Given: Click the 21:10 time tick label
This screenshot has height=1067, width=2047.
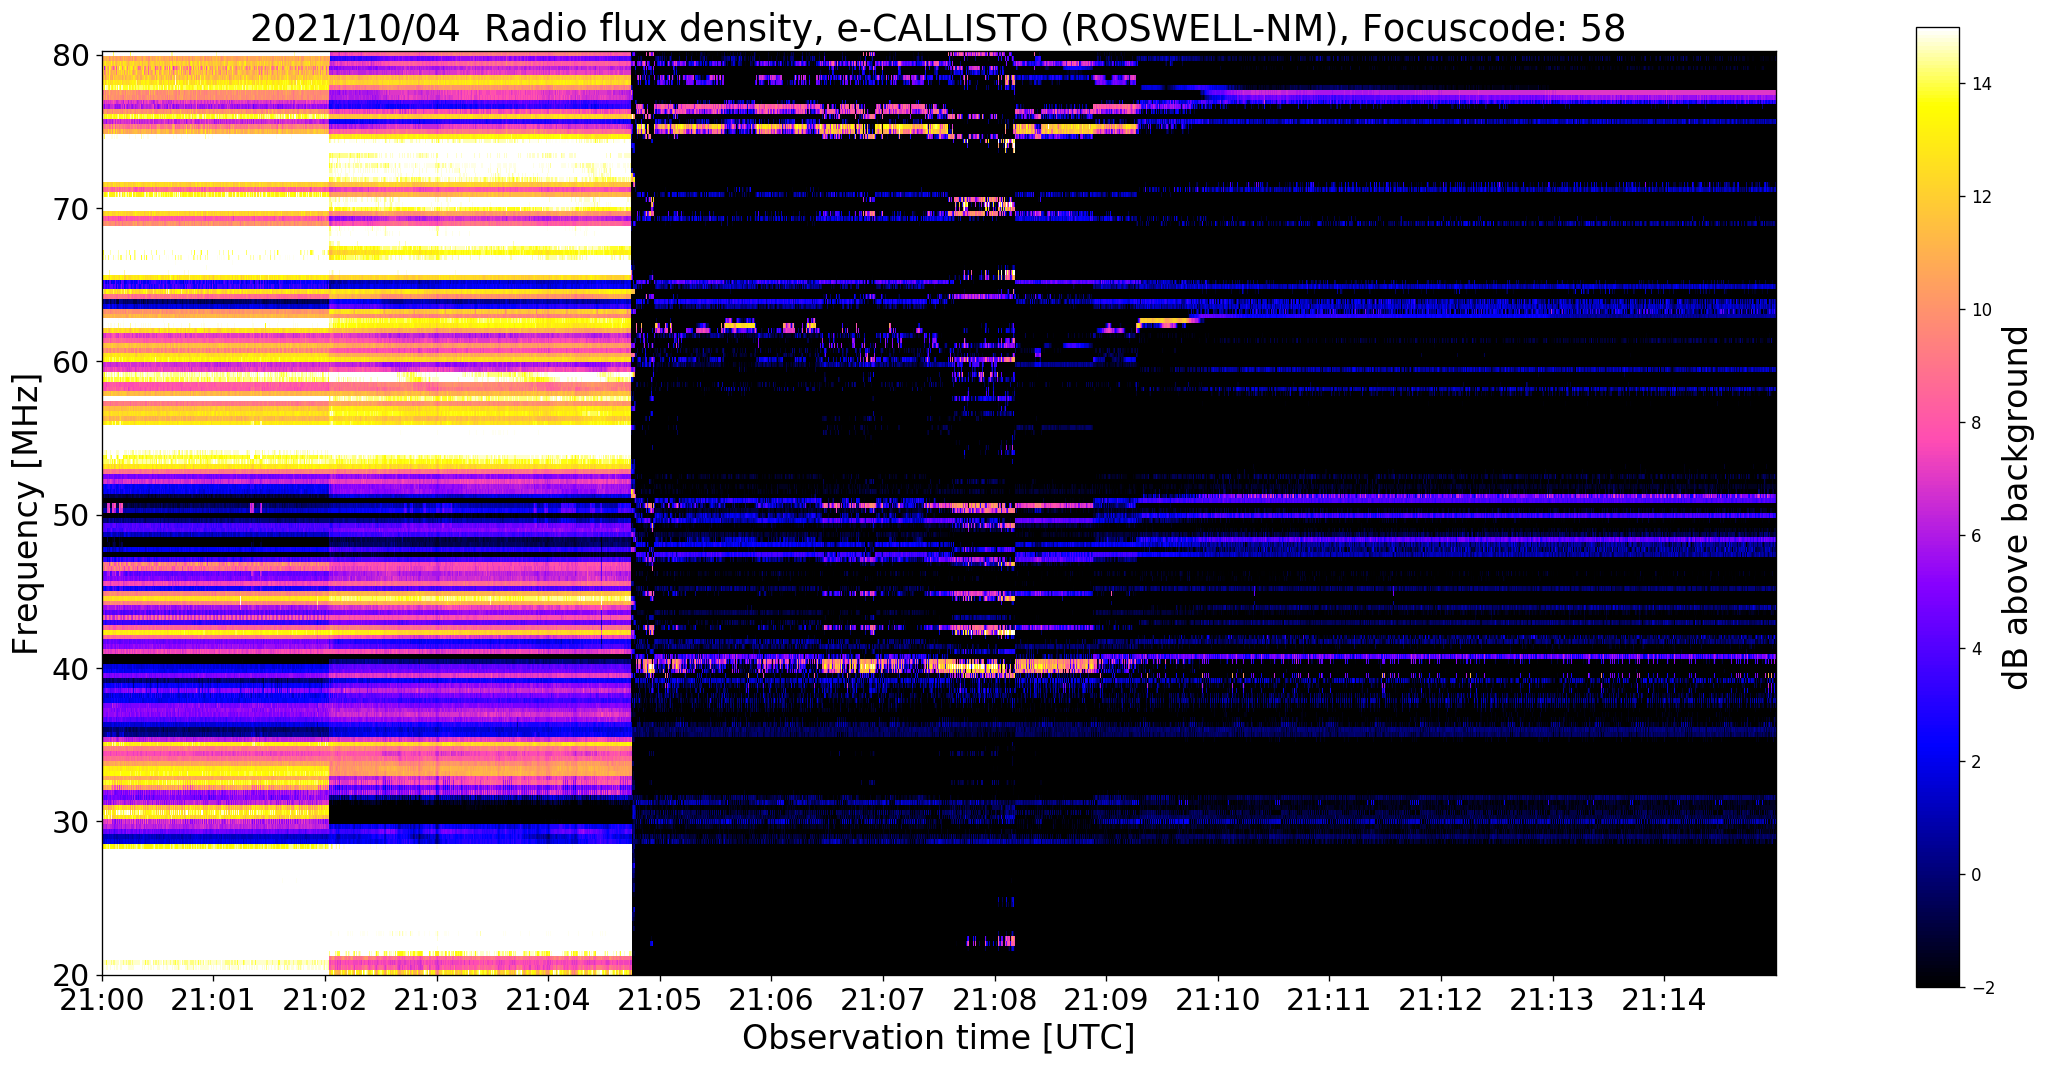Looking at the screenshot, I should [x=1218, y=998].
